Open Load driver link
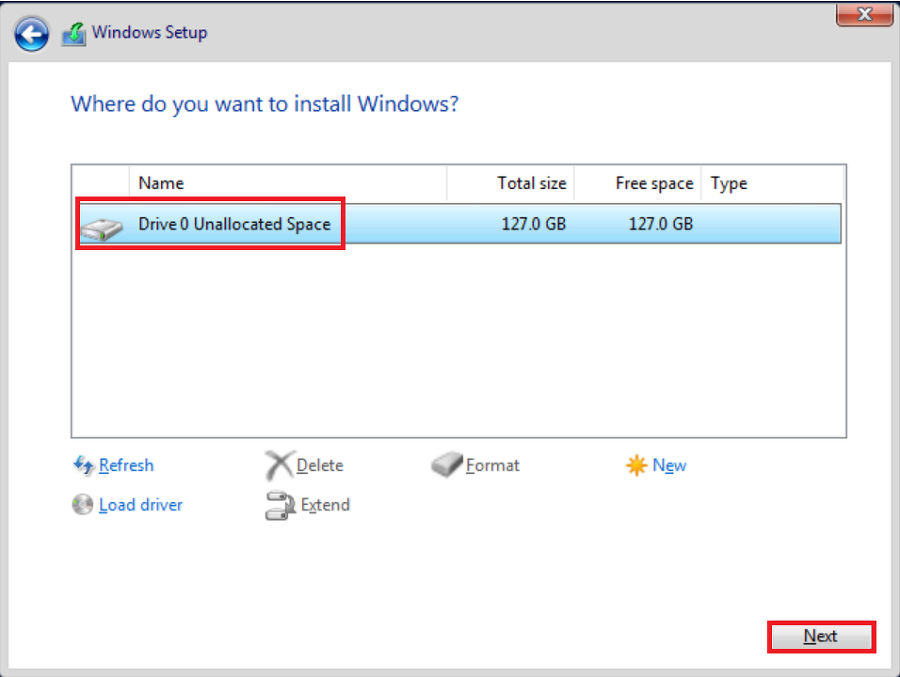This screenshot has height=677, width=900. click(141, 505)
